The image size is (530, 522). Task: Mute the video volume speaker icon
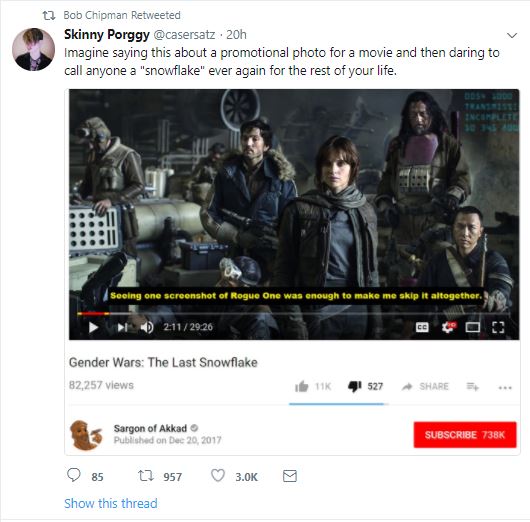point(147,327)
